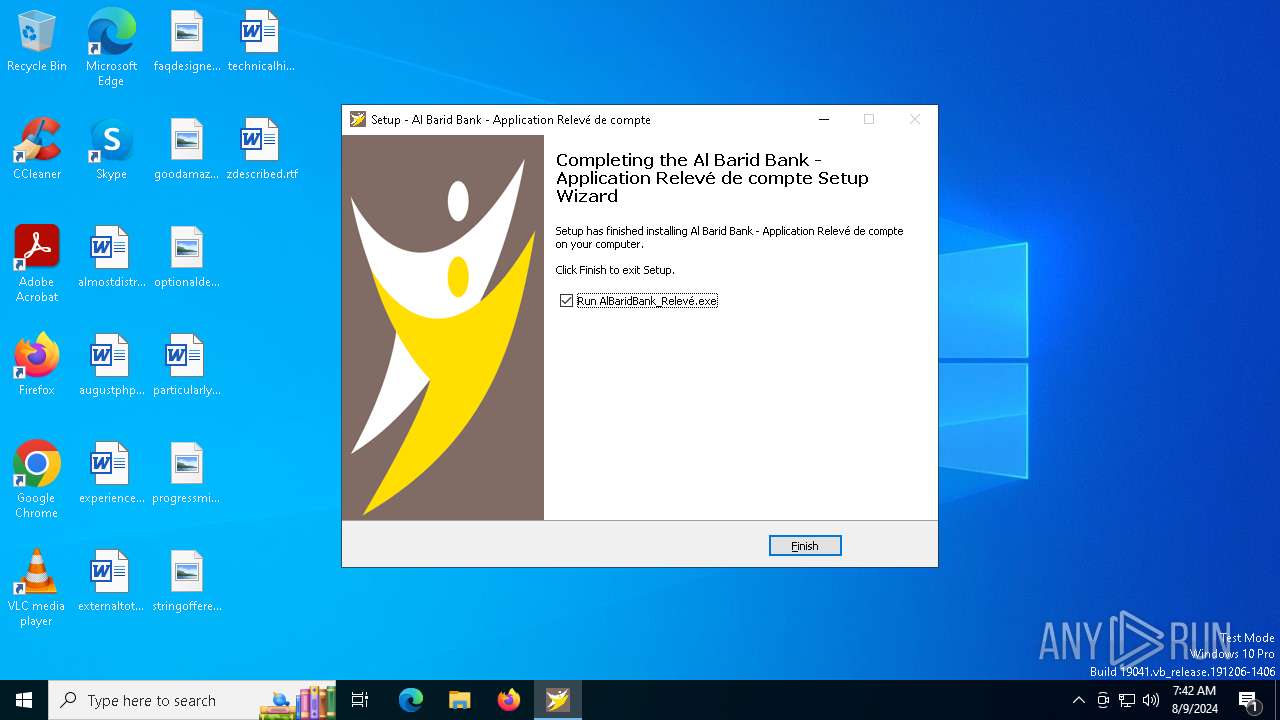1280x720 pixels.
Task: Click the Al Barid Bank setup taskbar button
Action: pos(558,700)
